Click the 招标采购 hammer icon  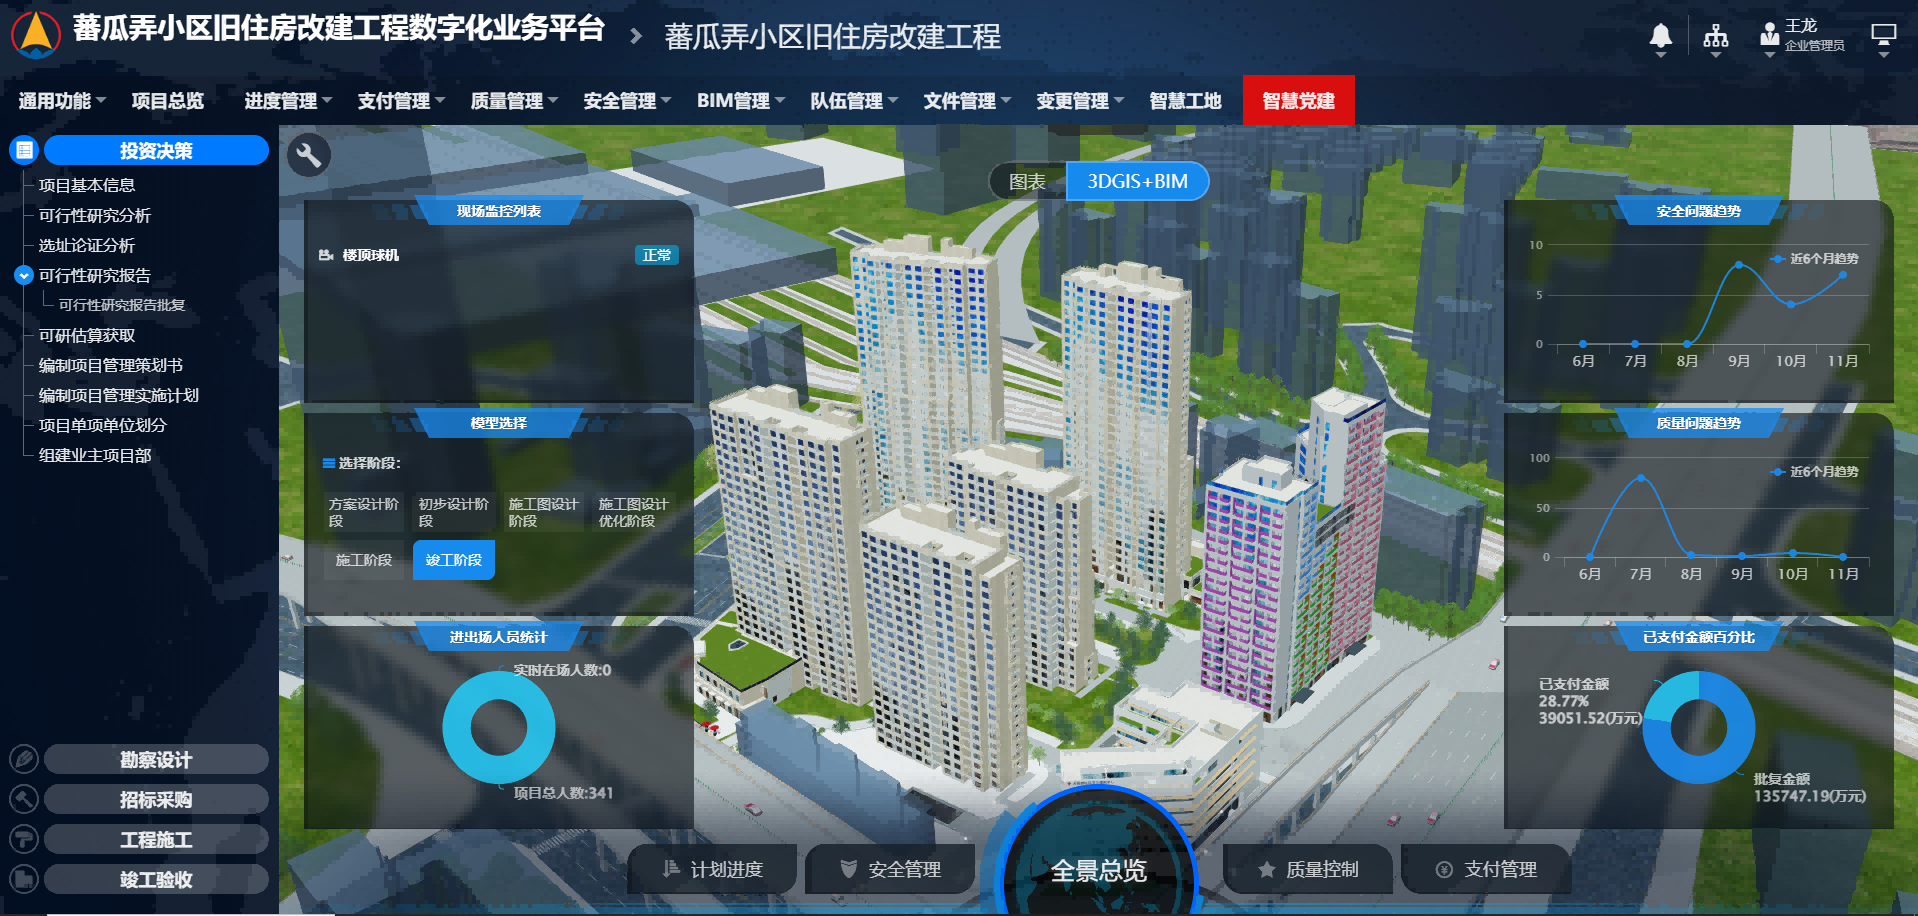[22, 799]
